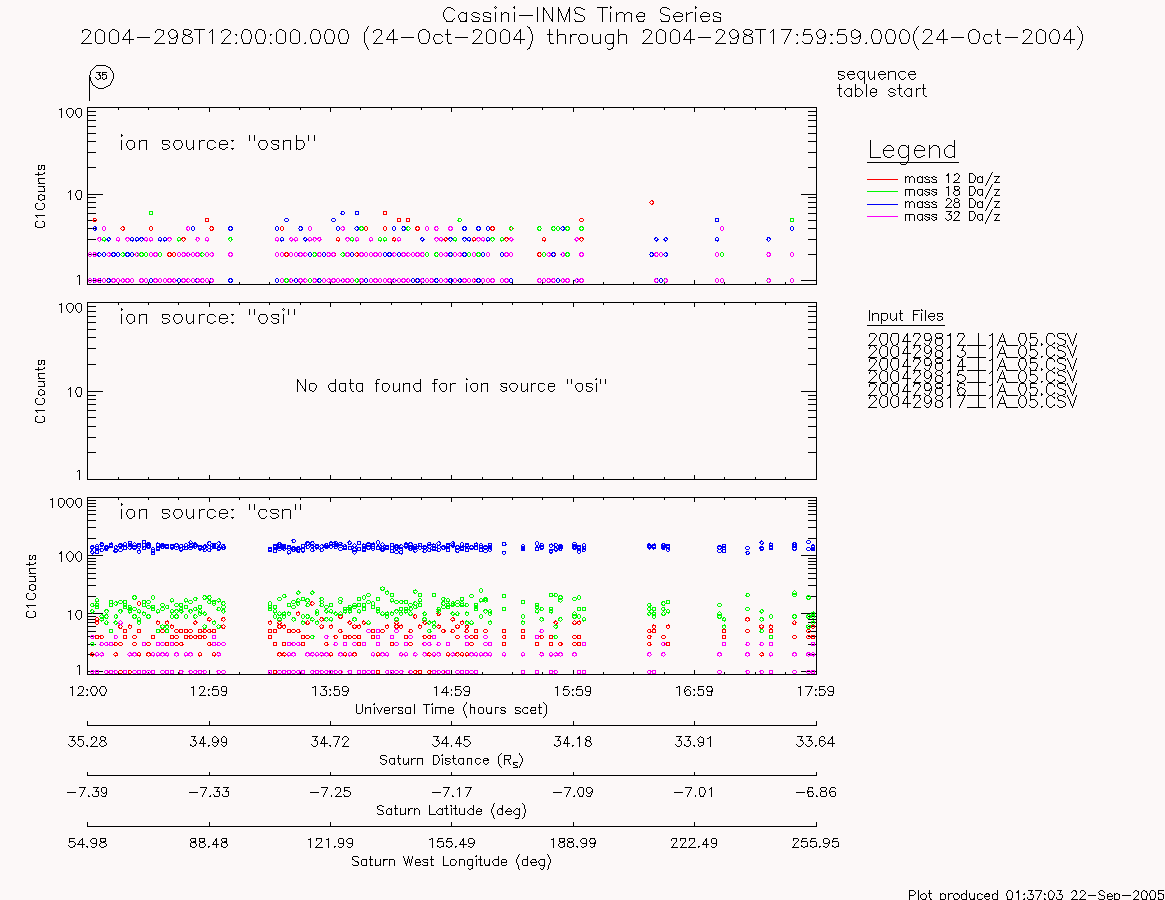Click the 88.48 west longitude value
Image resolution: width=1165 pixels, height=900 pixels.
pos(209,844)
